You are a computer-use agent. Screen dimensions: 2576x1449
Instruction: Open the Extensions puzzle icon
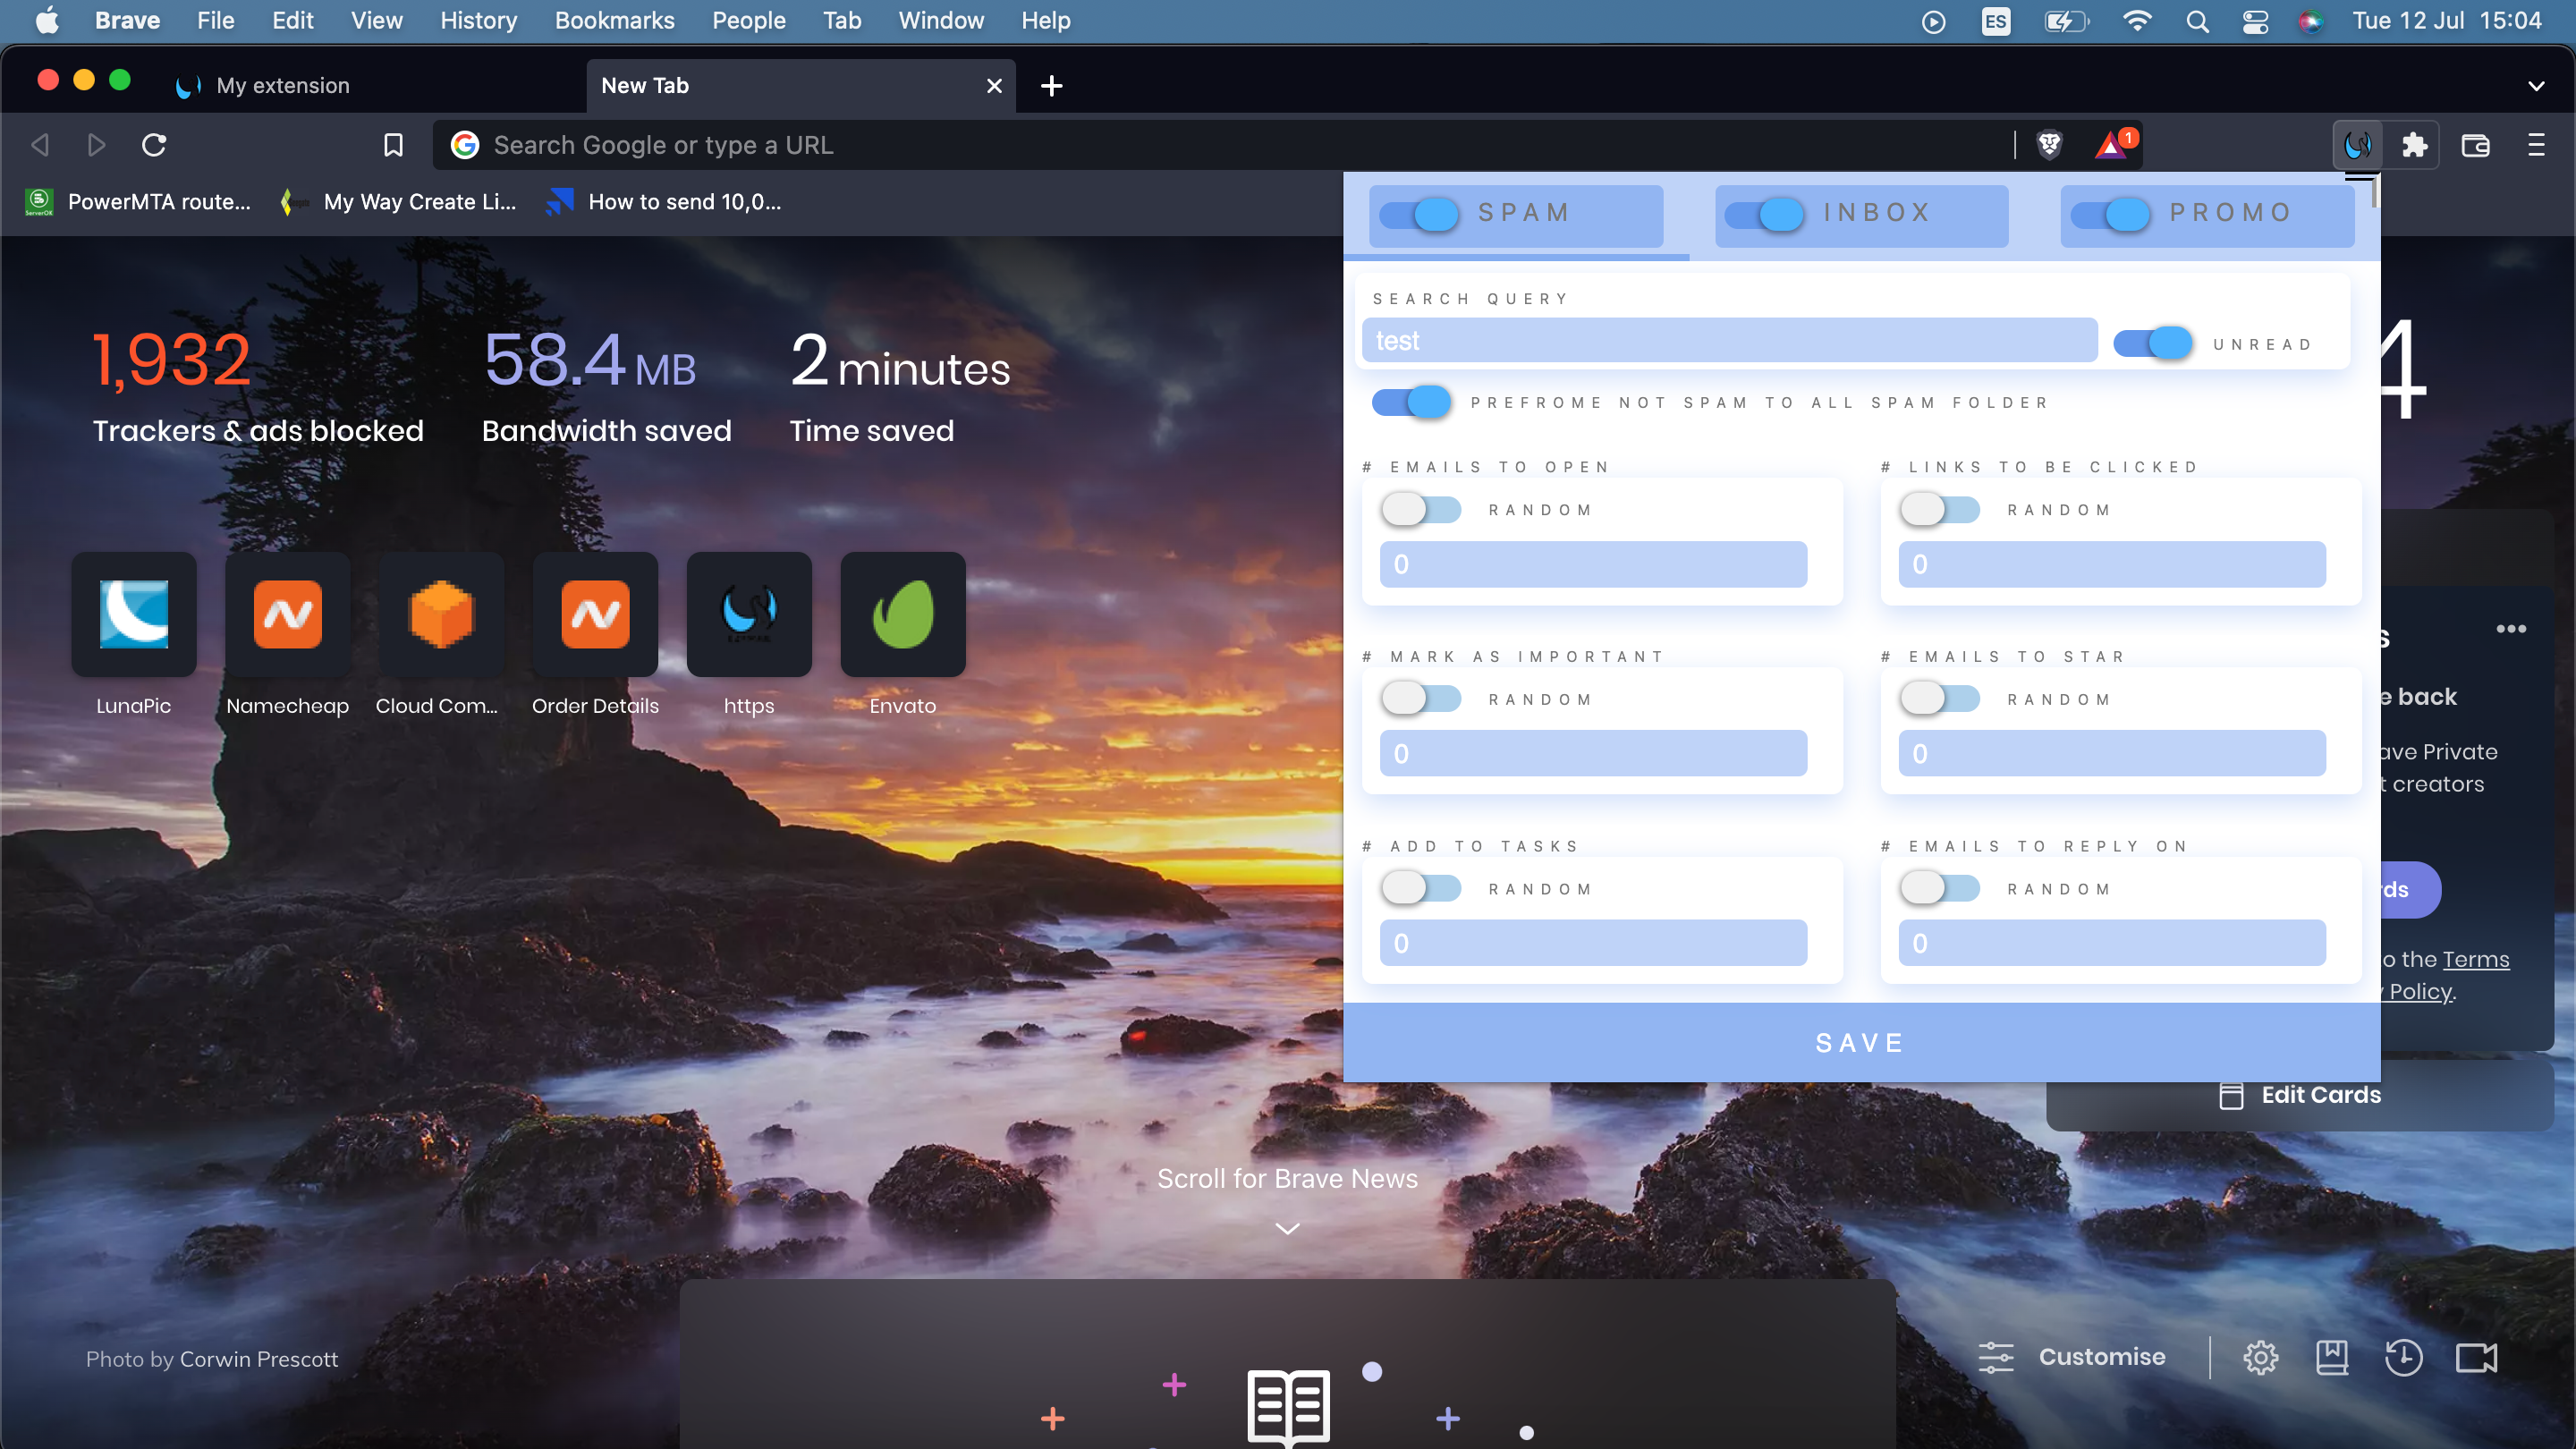2415,145
